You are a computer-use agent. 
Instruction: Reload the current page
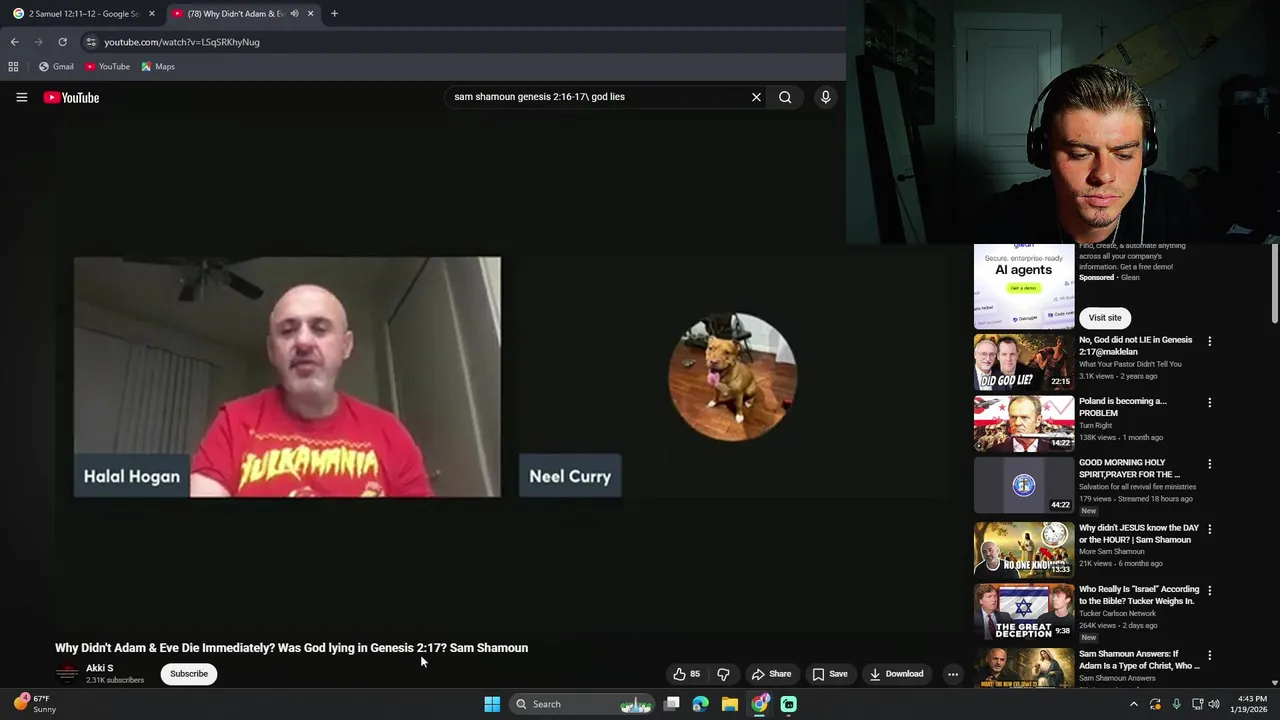pos(62,42)
